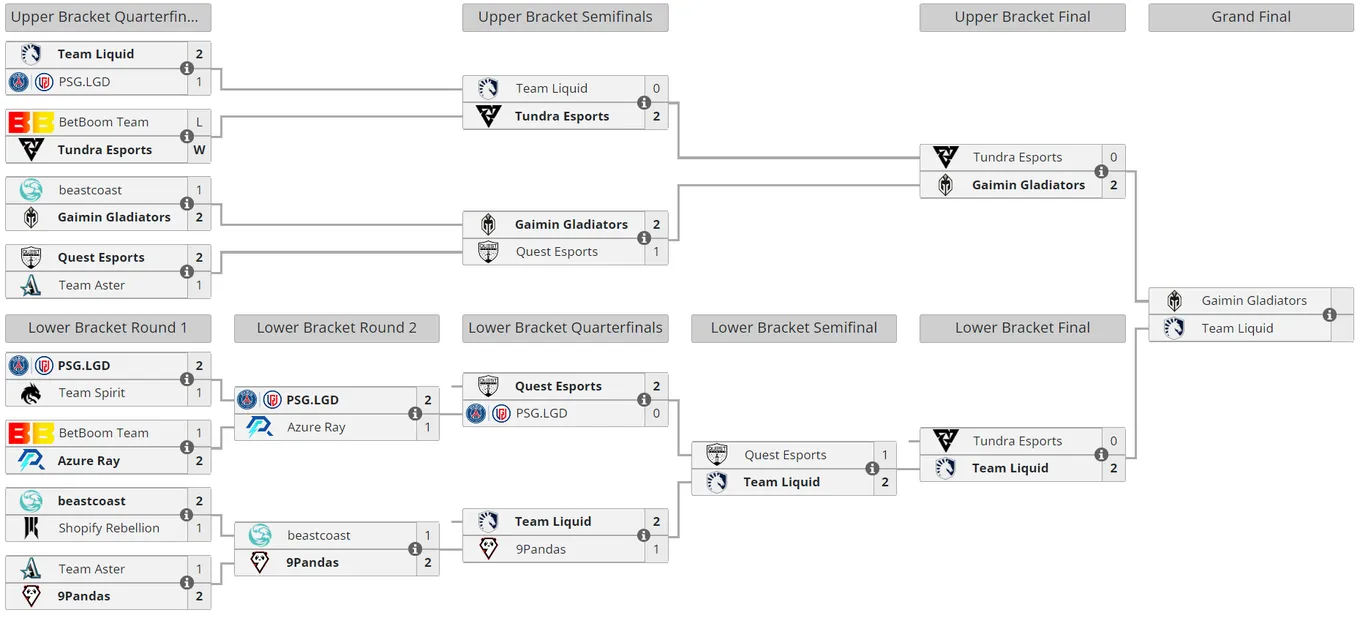The image size is (1360, 620).
Task: Open Team Aster link in Upper Quarterfinals
Action: (x=92, y=285)
